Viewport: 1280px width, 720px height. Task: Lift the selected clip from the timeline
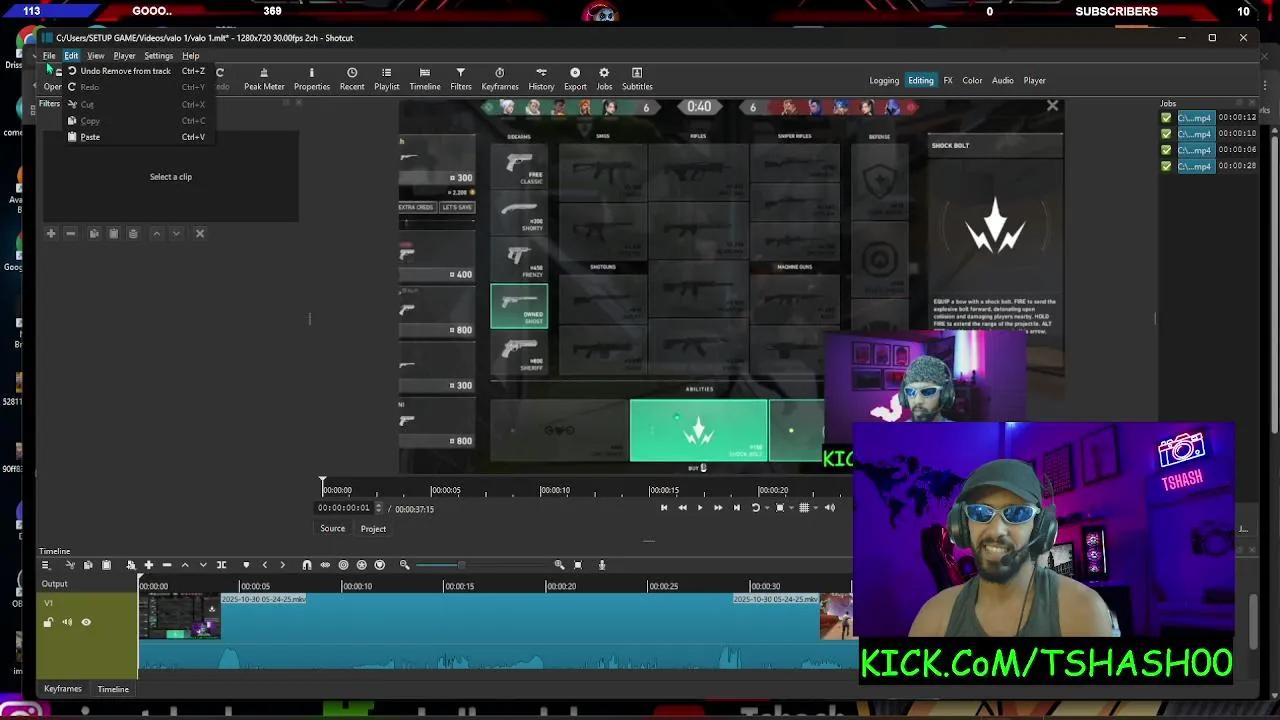pos(185,565)
